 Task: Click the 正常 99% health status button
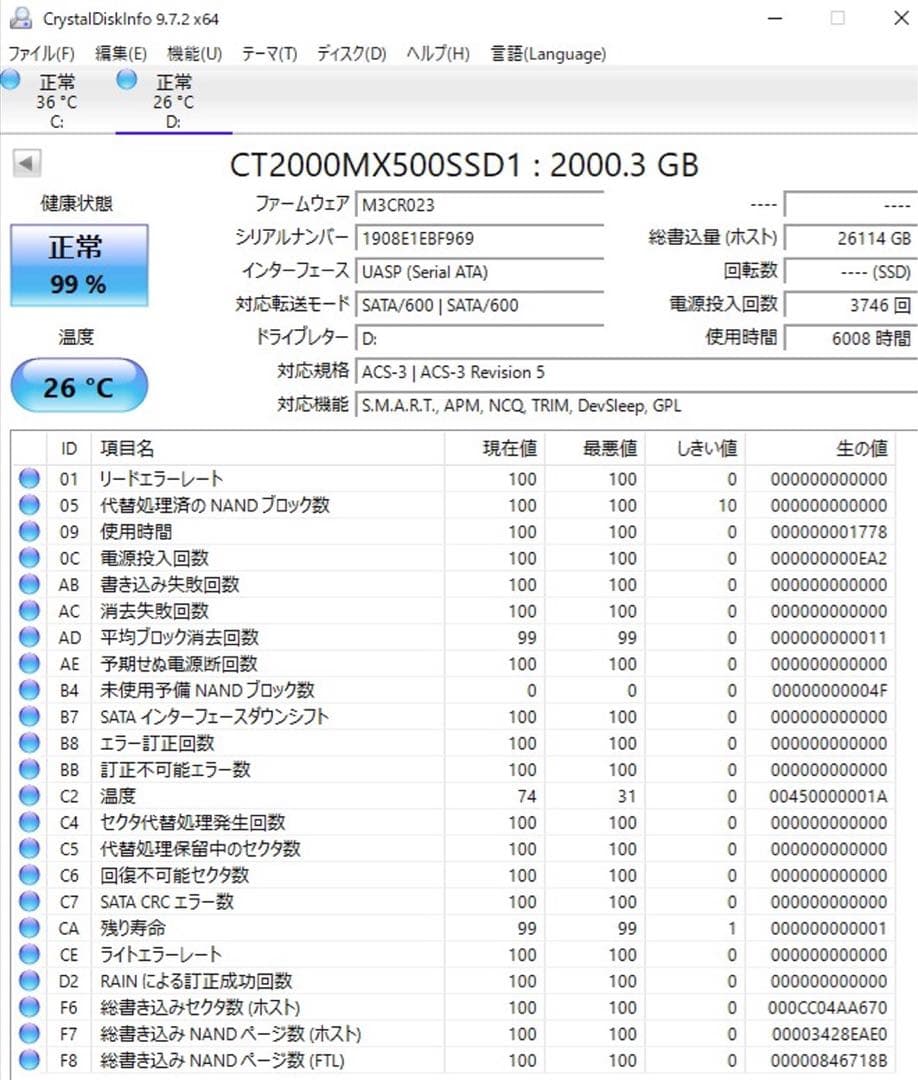[78, 265]
